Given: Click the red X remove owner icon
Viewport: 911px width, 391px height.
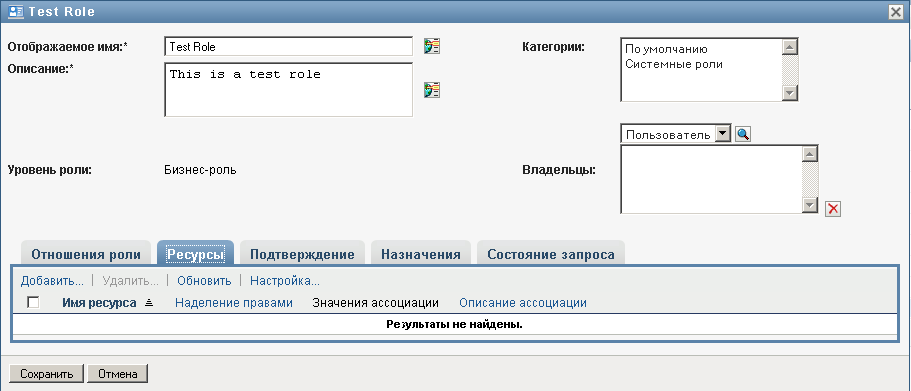Looking at the screenshot, I should point(833,209).
